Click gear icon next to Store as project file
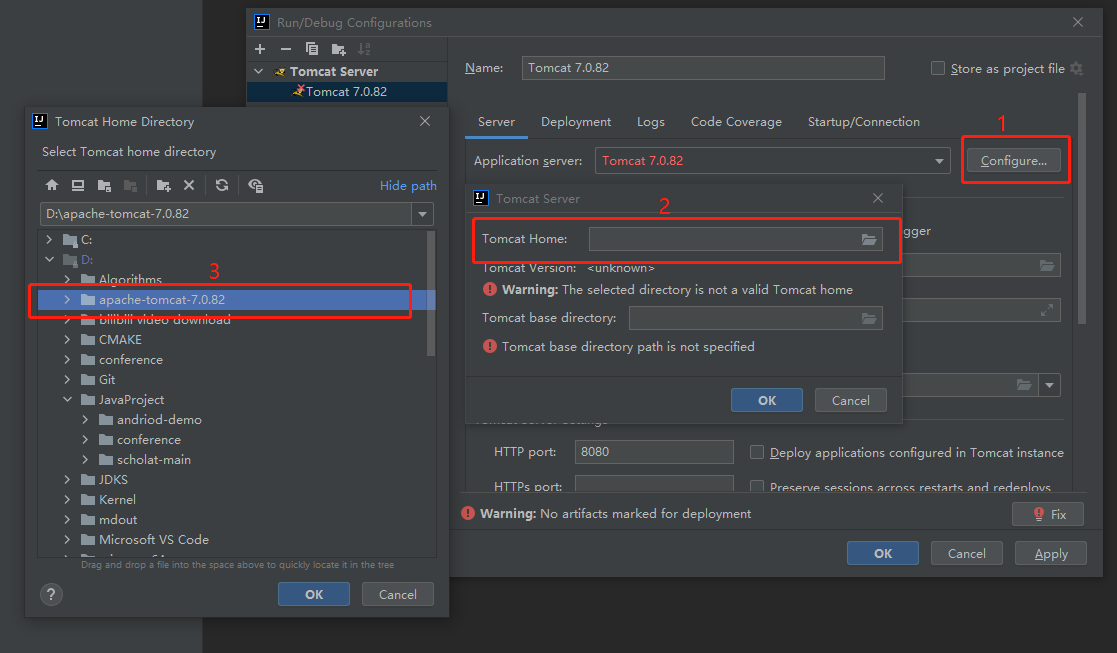The image size is (1117, 653). tap(1076, 68)
